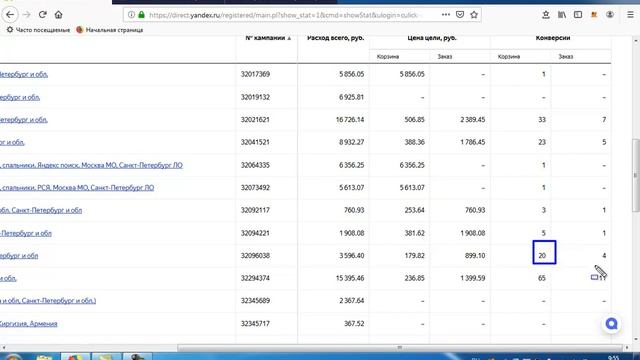640x360 pixels.
Task: Open campaign link in row 32017369
Action: pyautogui.click(x=24, y=74)
